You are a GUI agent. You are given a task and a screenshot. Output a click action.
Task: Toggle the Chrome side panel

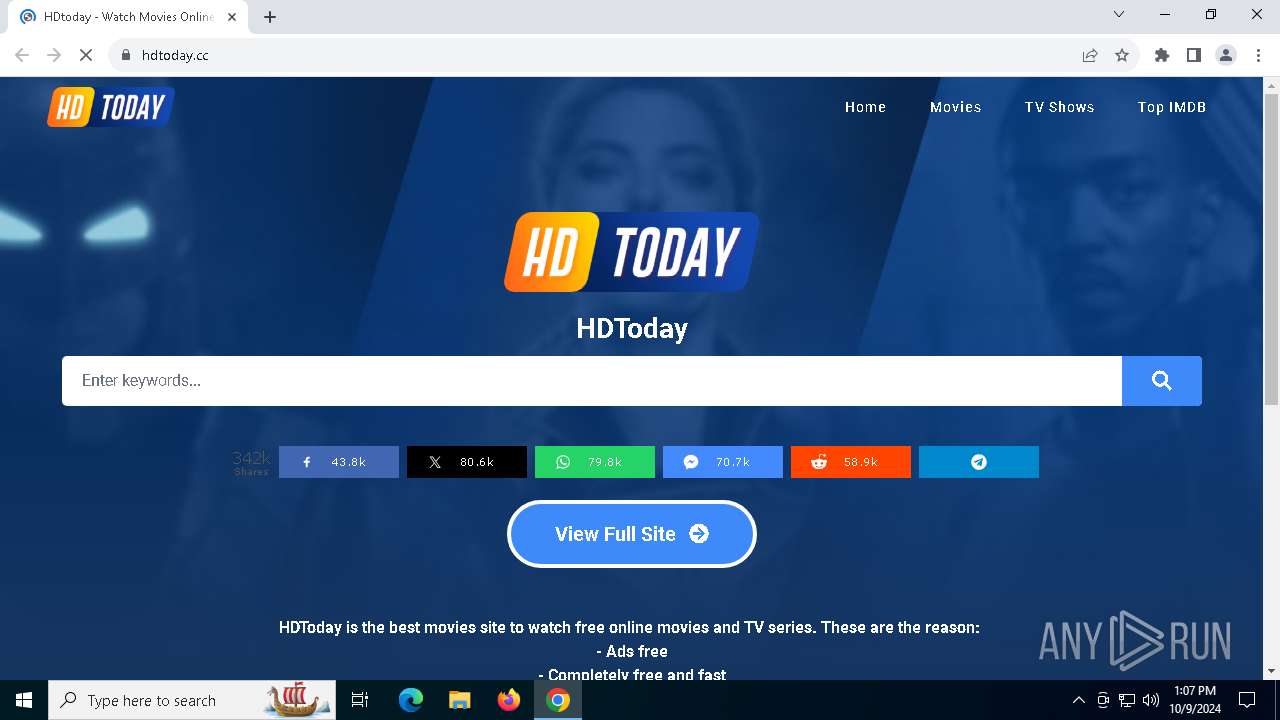coord(1194,55)
